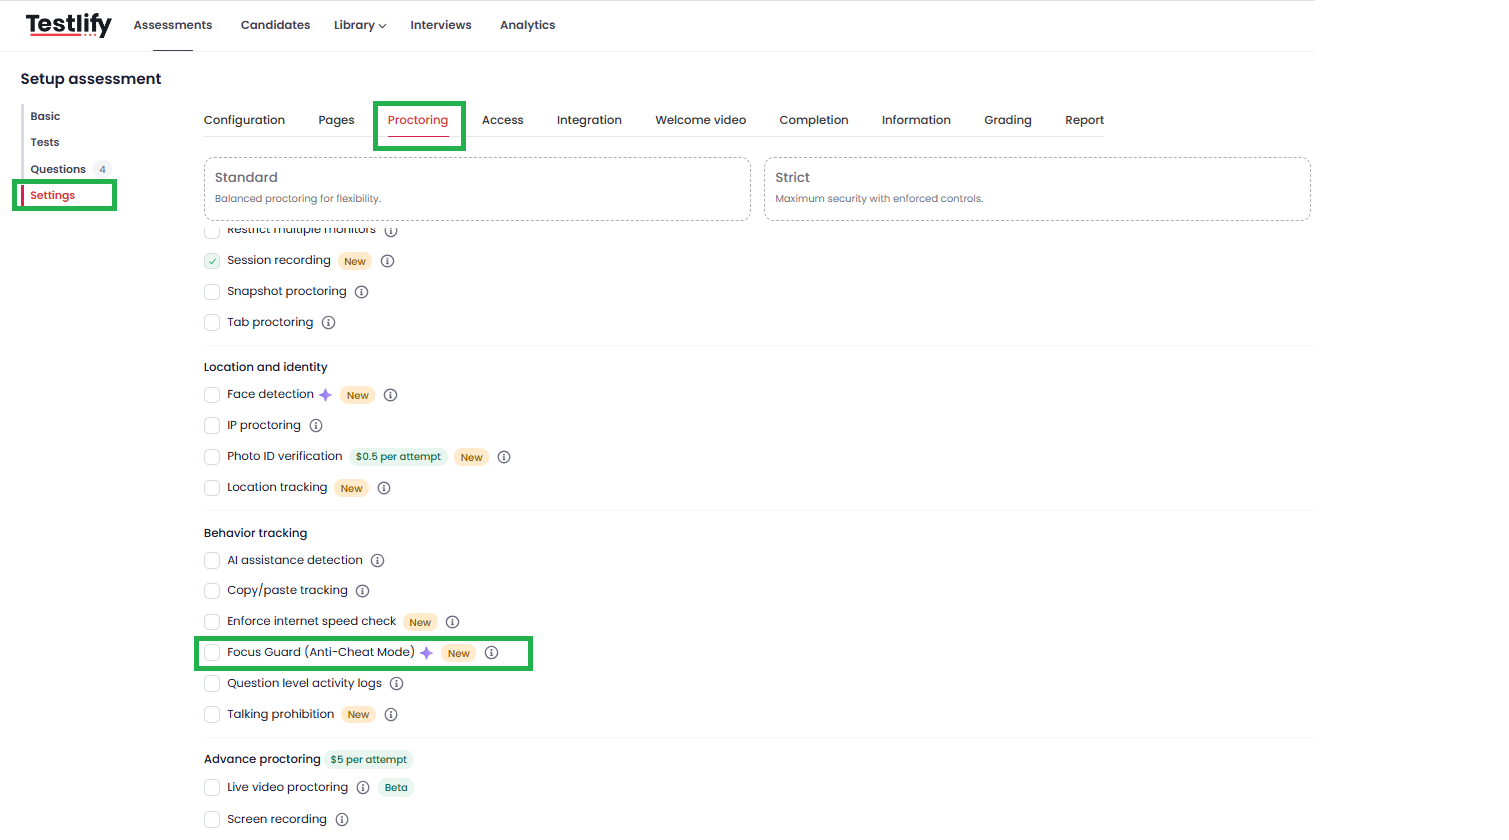Click info icon for Photo ID verification
The height and width of the screenshot is (840, 1509).
click(x=504, y=457)
